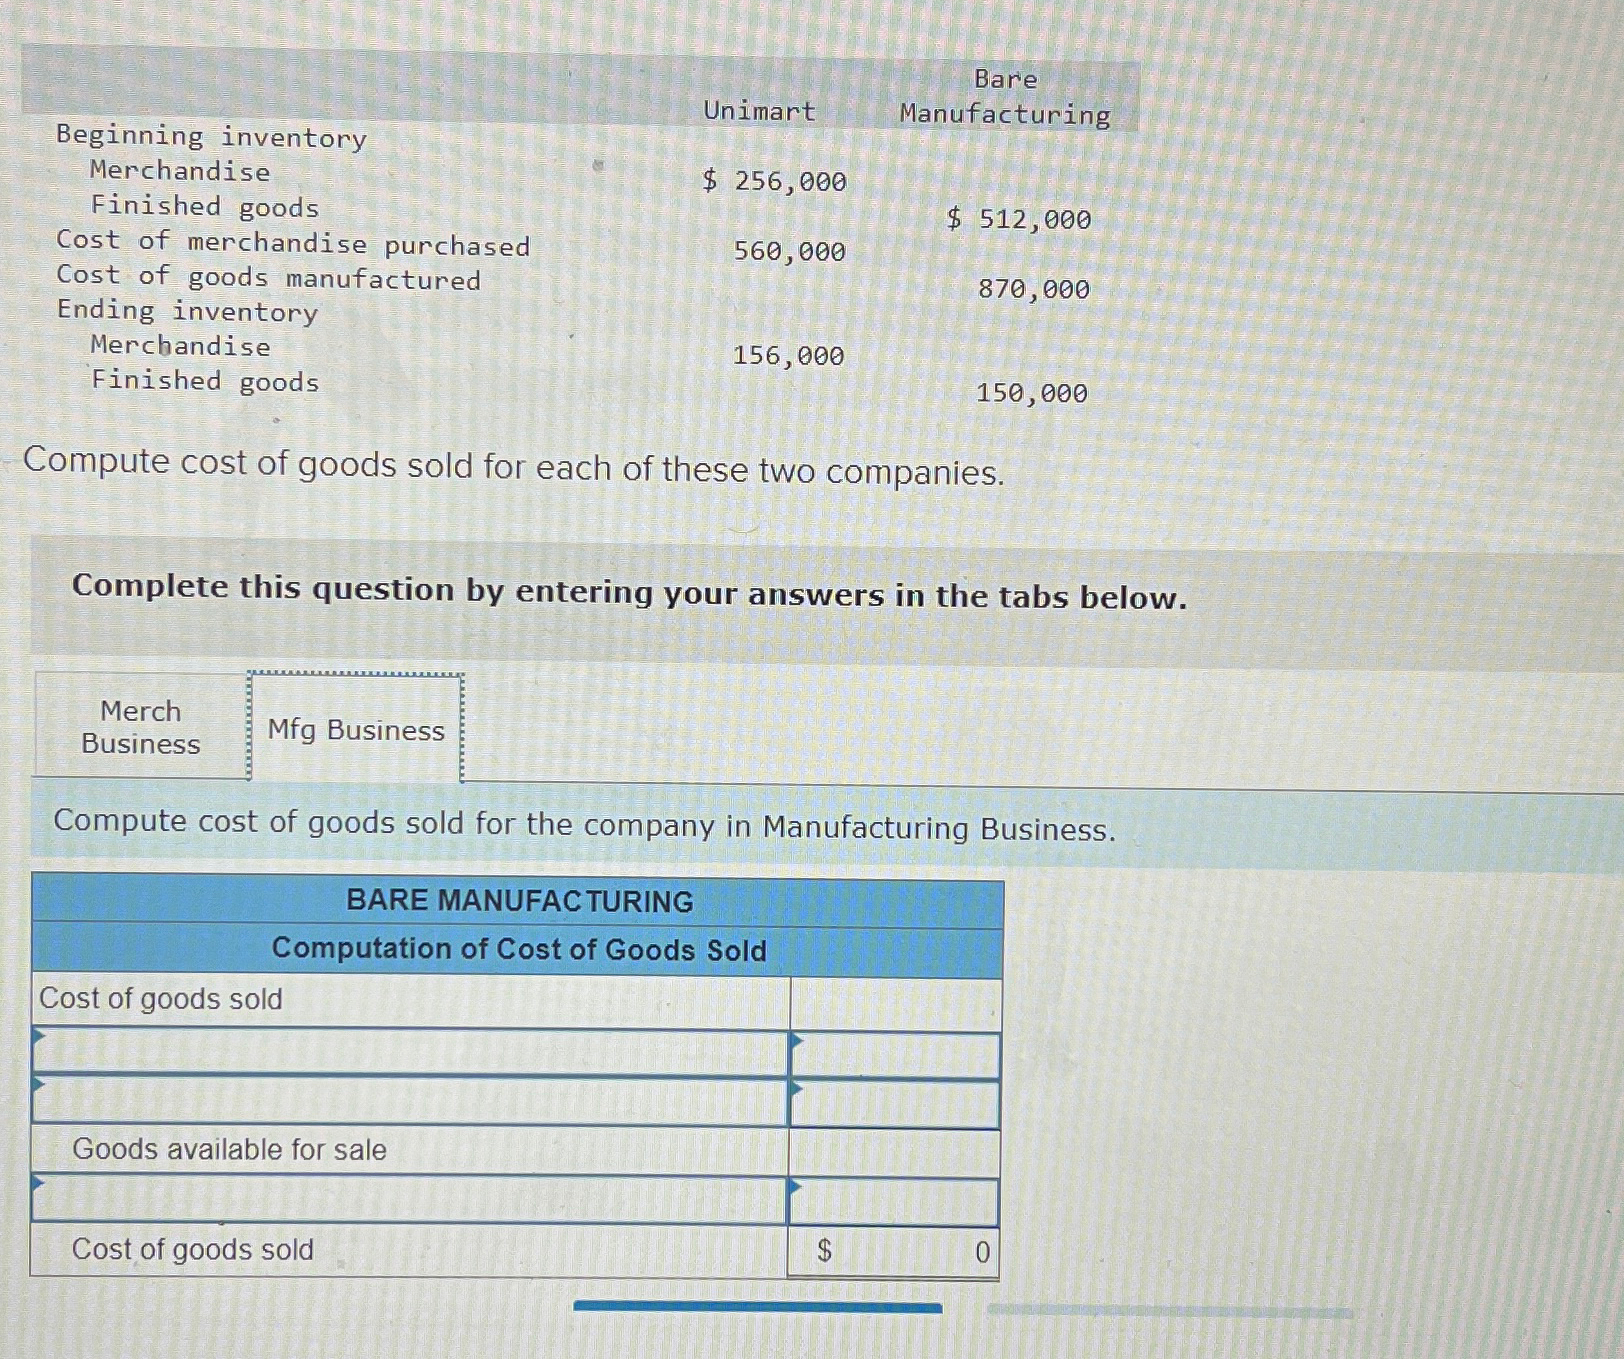Open the blank label dropdown directly below 'Goods available for sale'

pyautogui.click(x=410, y=1200)
